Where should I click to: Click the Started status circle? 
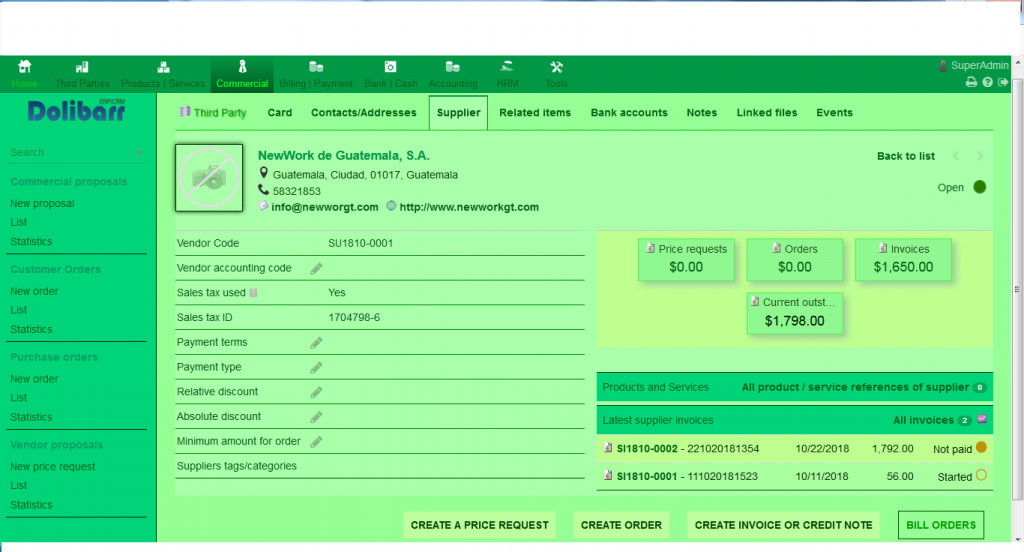(981, 476)
